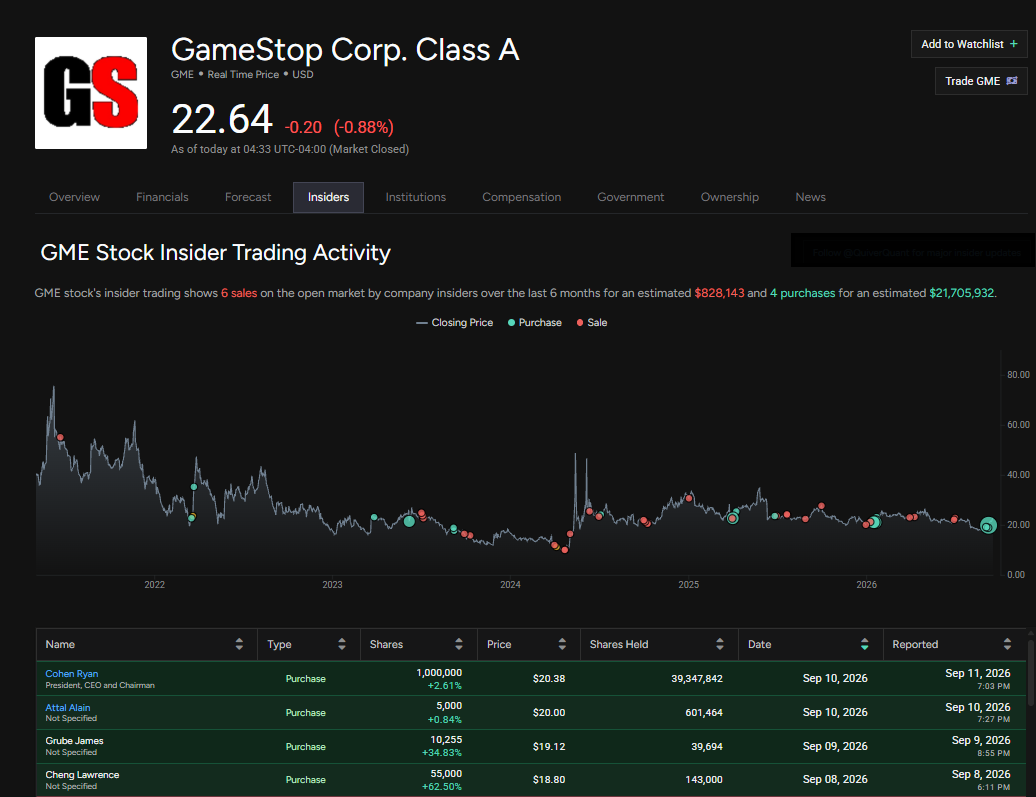This screenshot has width=1036, height=797.
Task: Click the table's vertical scrollbar
Action: [1031, 671]
